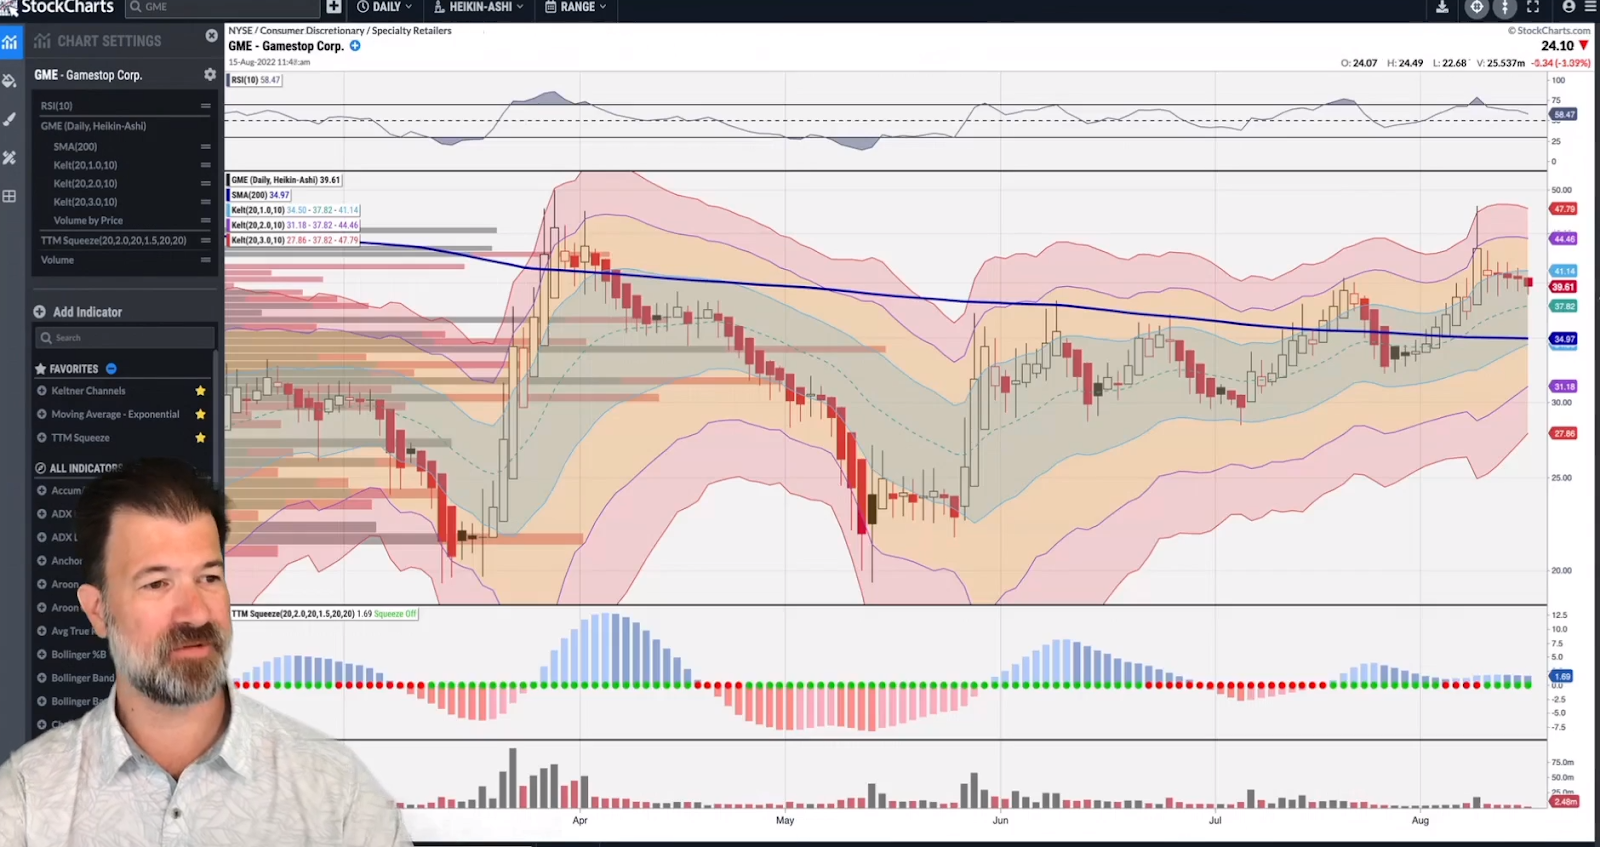The height and width of the screenshot is (847, 1600).
Task: Click the last price 24.10
Action: pyautogui.click(x=1557, y=46)
